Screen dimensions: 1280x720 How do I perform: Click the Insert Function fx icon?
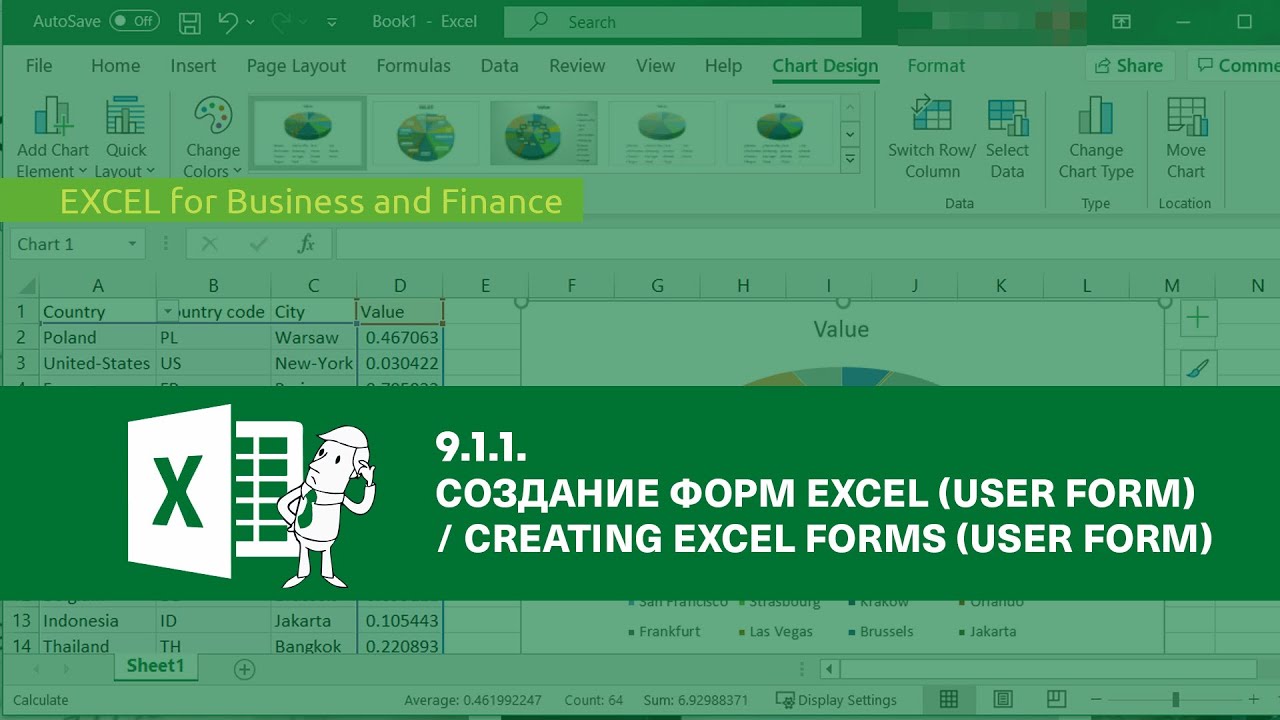point(307,244)
